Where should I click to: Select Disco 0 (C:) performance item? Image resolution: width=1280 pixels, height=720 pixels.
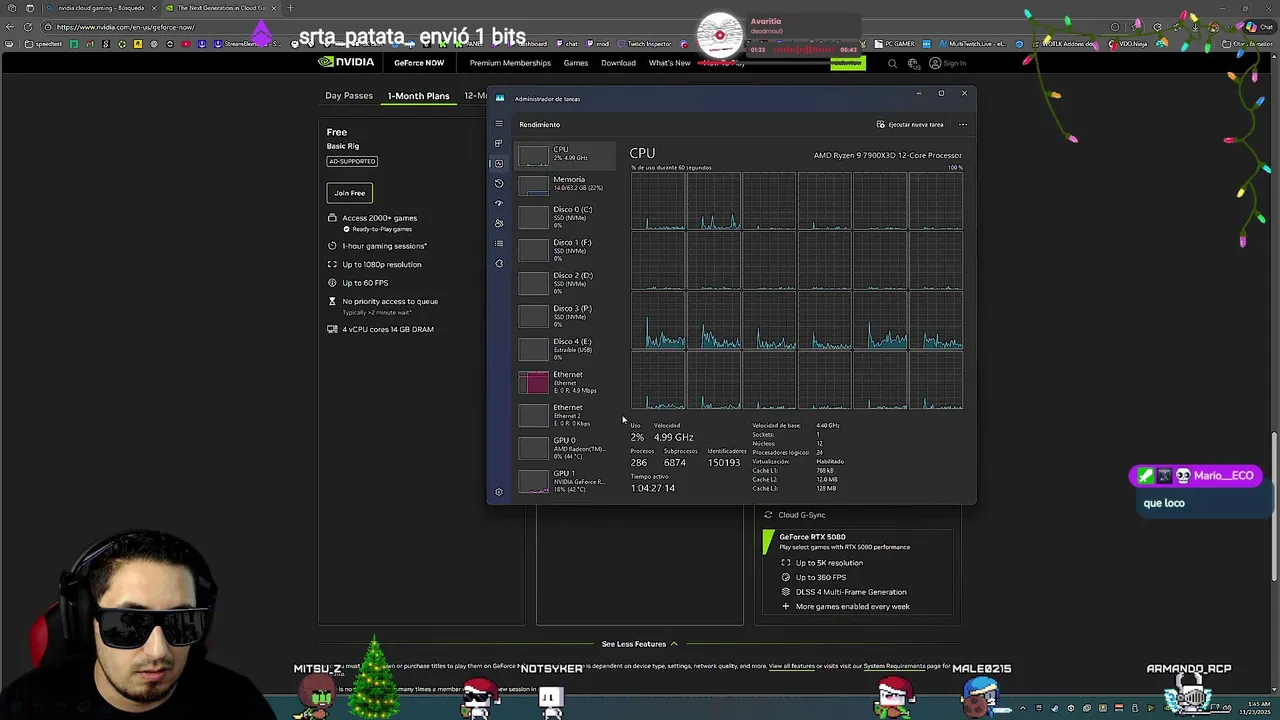565,217
